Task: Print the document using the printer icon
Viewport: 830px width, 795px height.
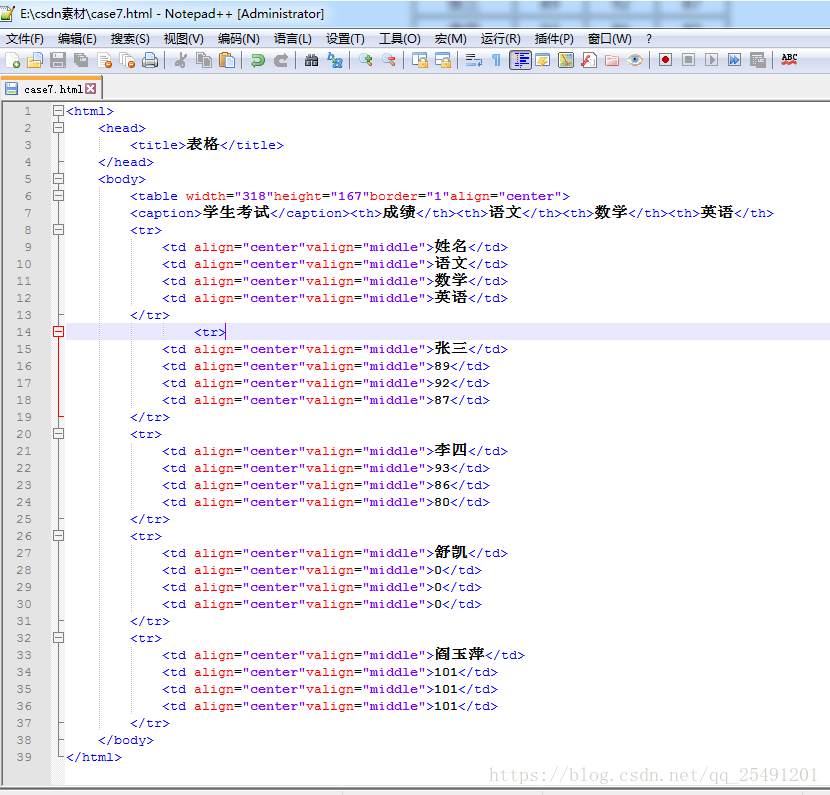Action: (x=150, y=60)
